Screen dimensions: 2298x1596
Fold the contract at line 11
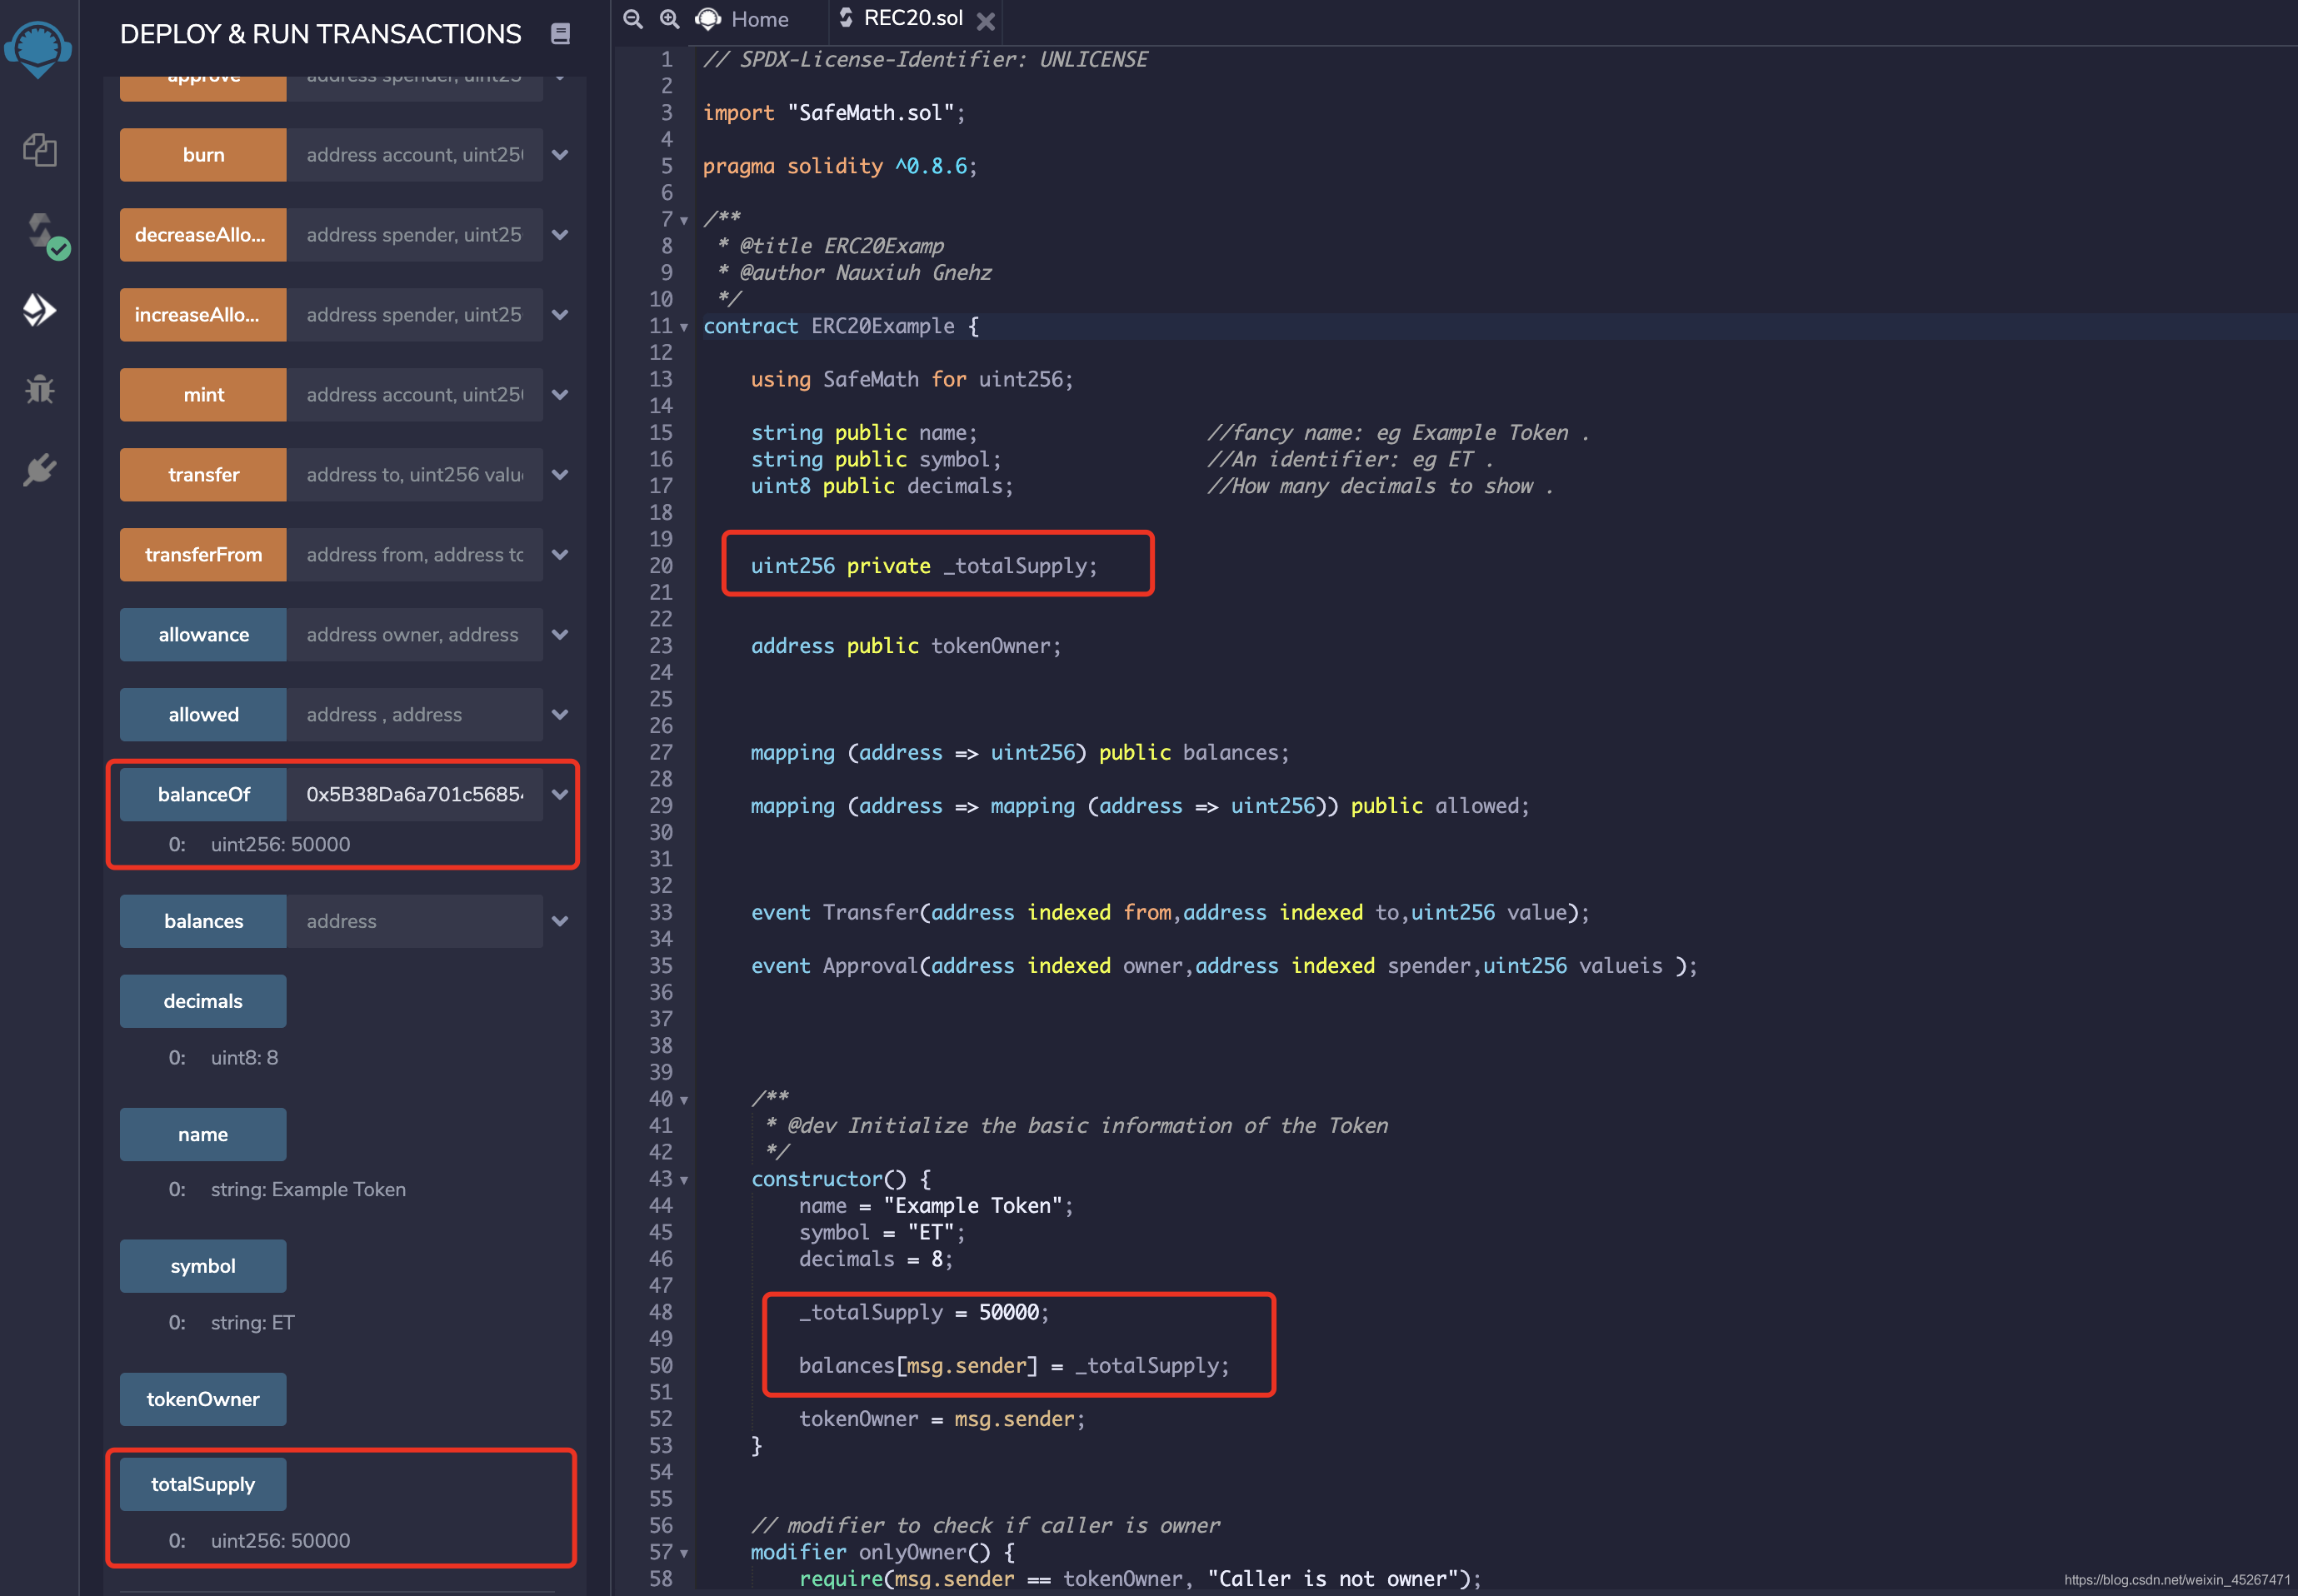[684, 327]
